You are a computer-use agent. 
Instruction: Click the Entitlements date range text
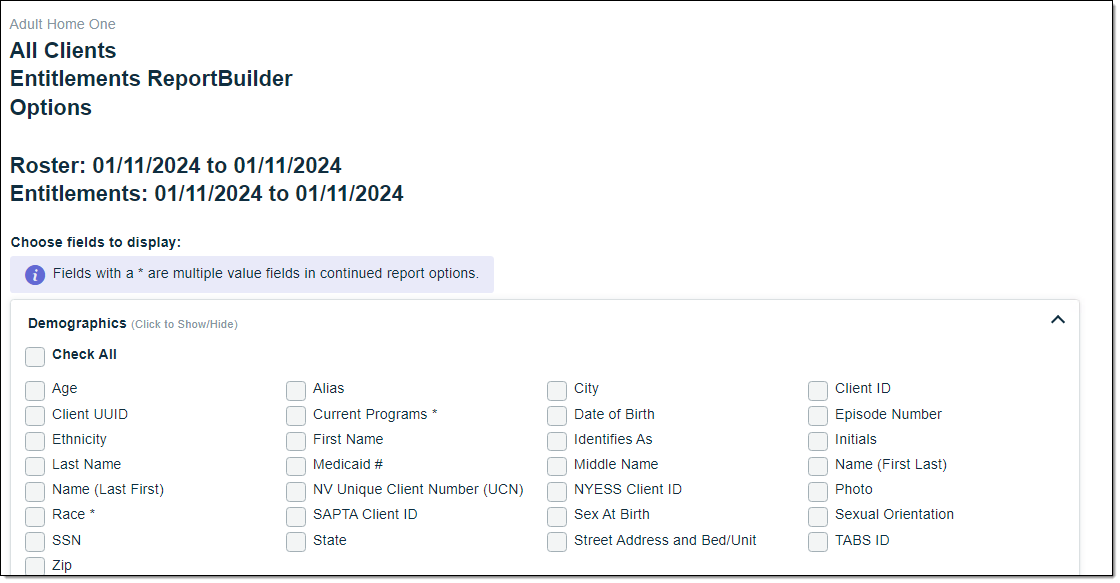coord(206,194)
